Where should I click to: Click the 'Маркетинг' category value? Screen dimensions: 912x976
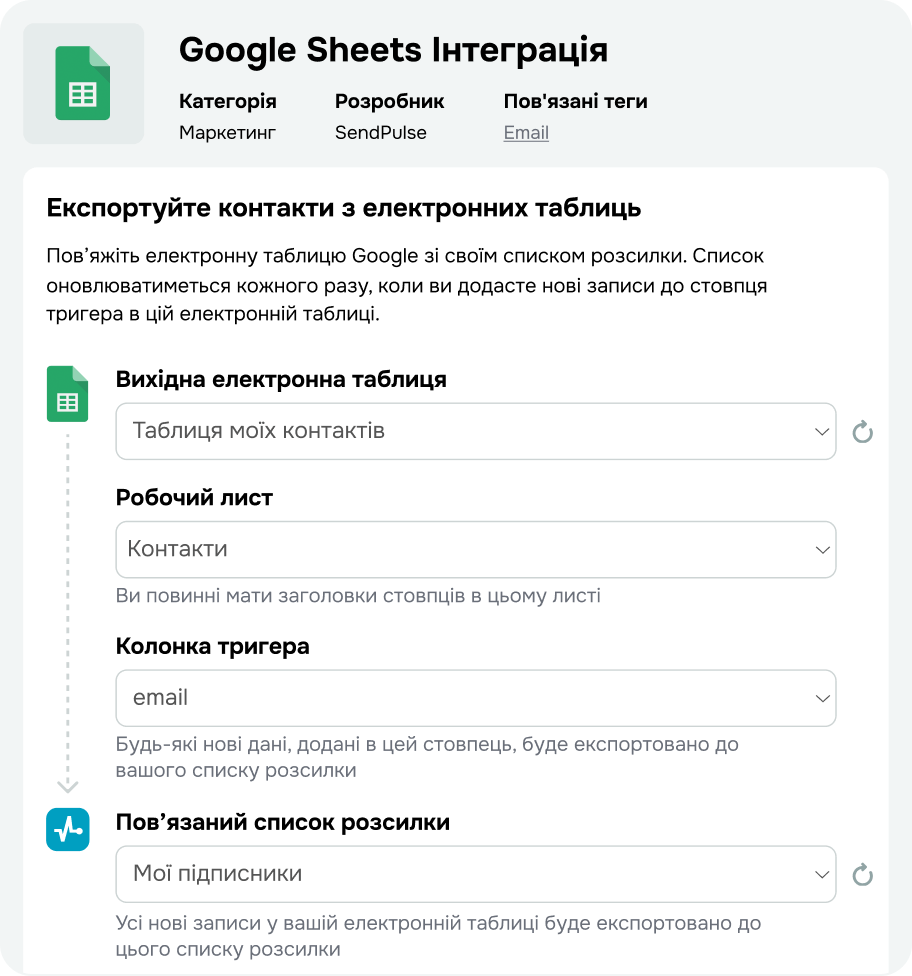227,133
